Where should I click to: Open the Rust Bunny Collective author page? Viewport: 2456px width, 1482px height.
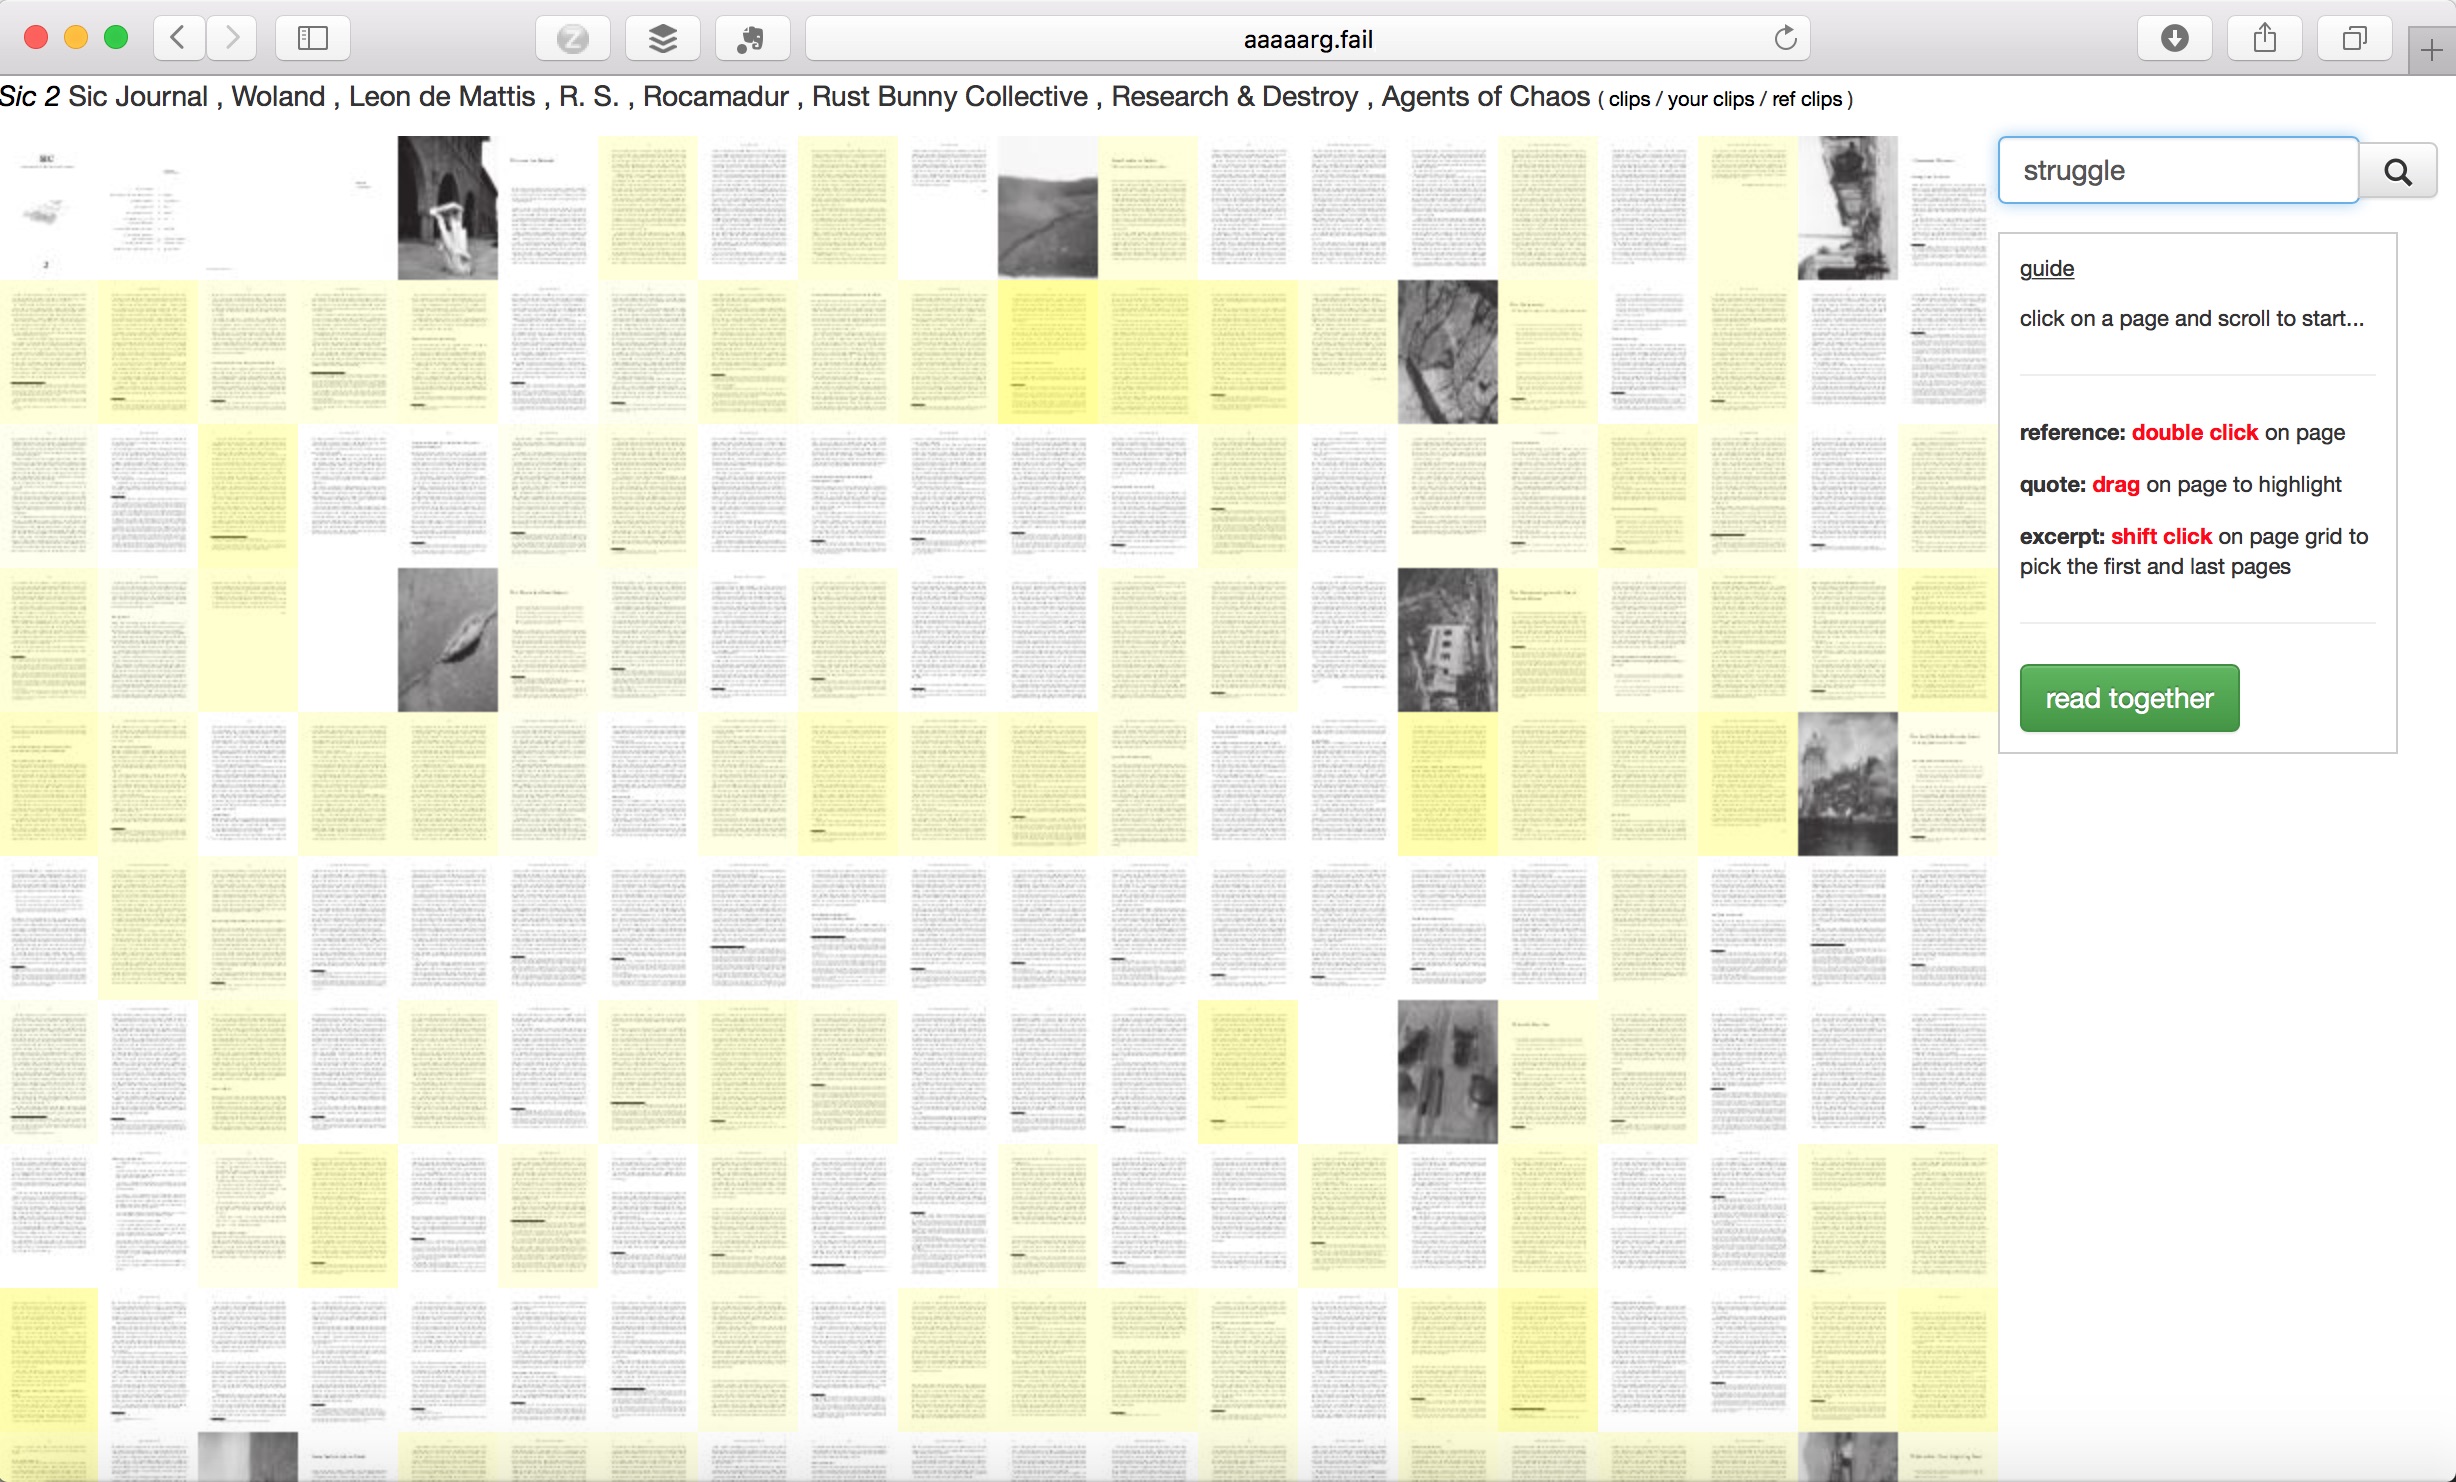pyautogui.click(x=950, y=97)
